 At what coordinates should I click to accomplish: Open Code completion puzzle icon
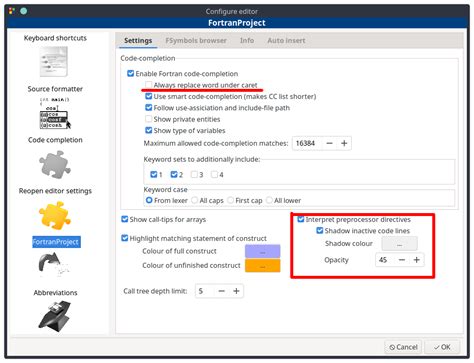pos(55,164)
